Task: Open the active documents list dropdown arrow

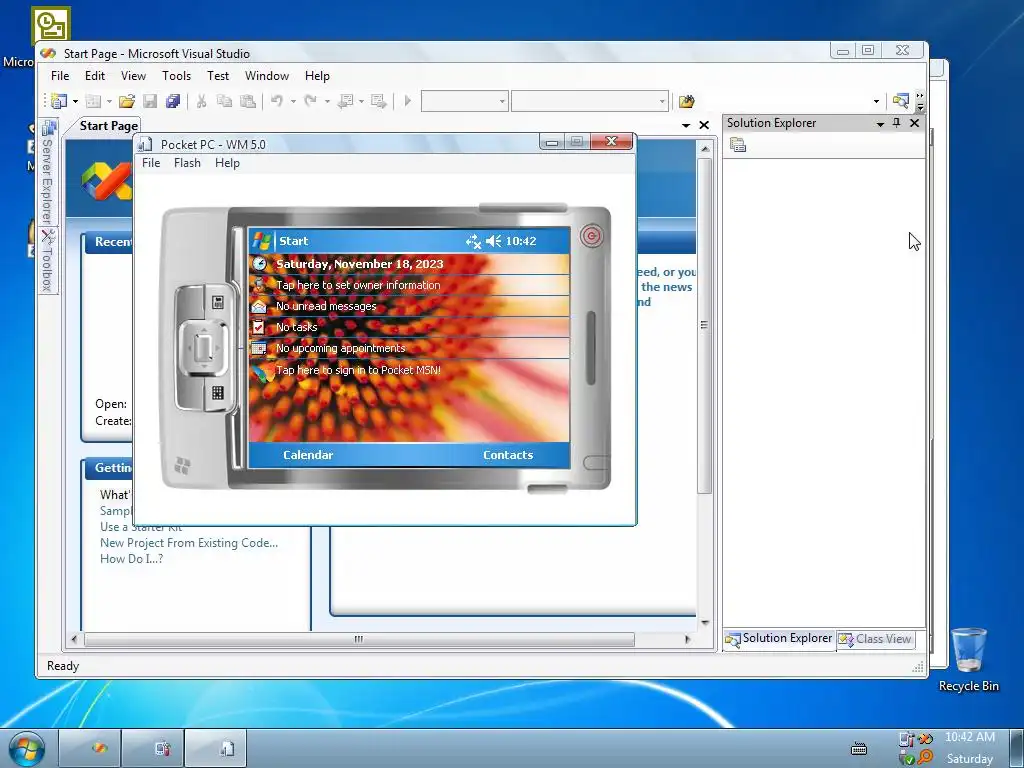Action: [x=686, y=125]
